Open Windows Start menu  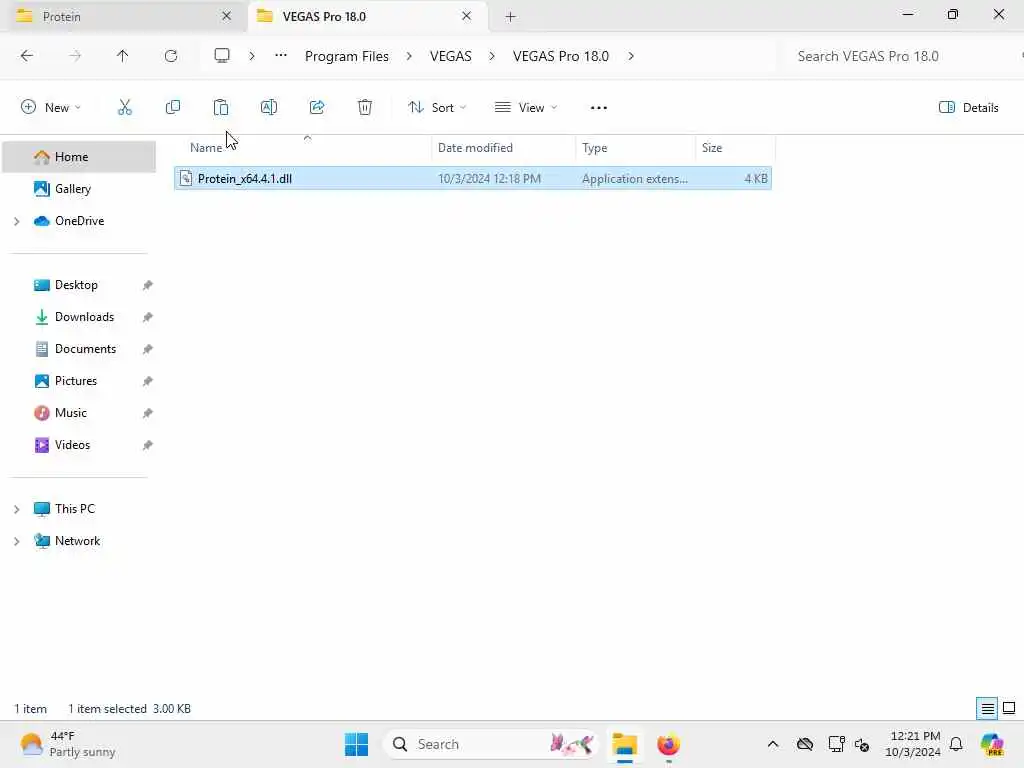pos(357,744)
